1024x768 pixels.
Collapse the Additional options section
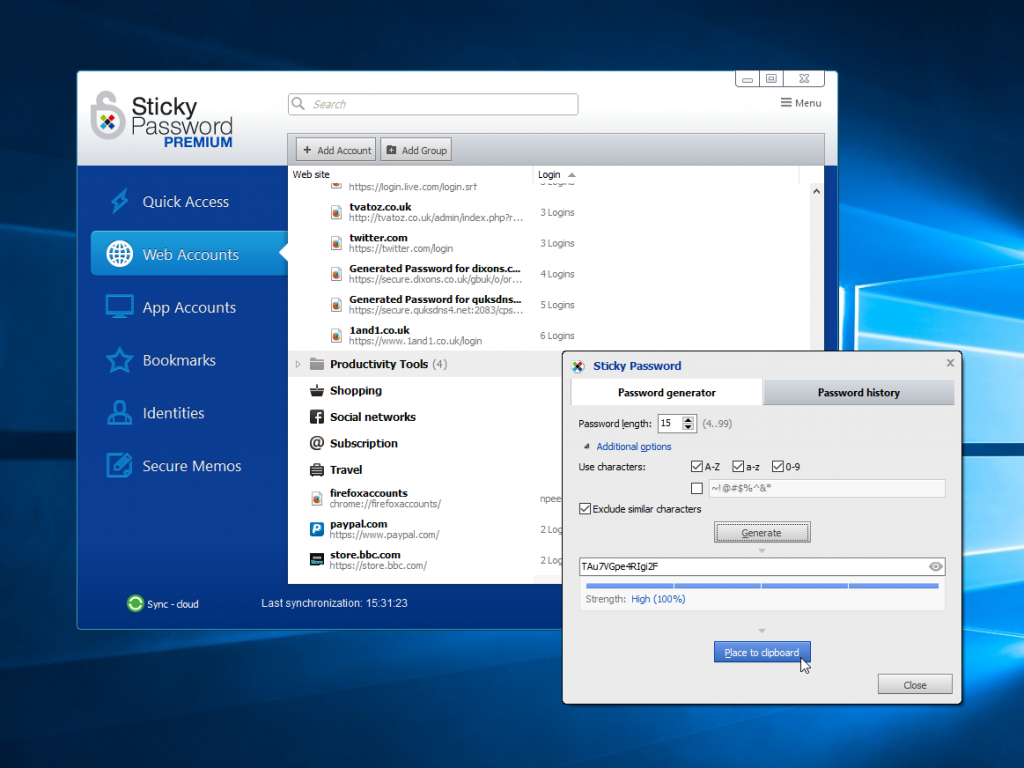(586, 447)
